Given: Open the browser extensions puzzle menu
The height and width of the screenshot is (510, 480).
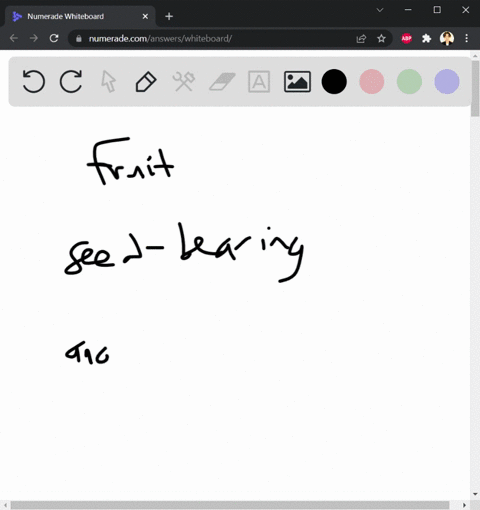Looking at the screenshot, I should click(427, 39).
